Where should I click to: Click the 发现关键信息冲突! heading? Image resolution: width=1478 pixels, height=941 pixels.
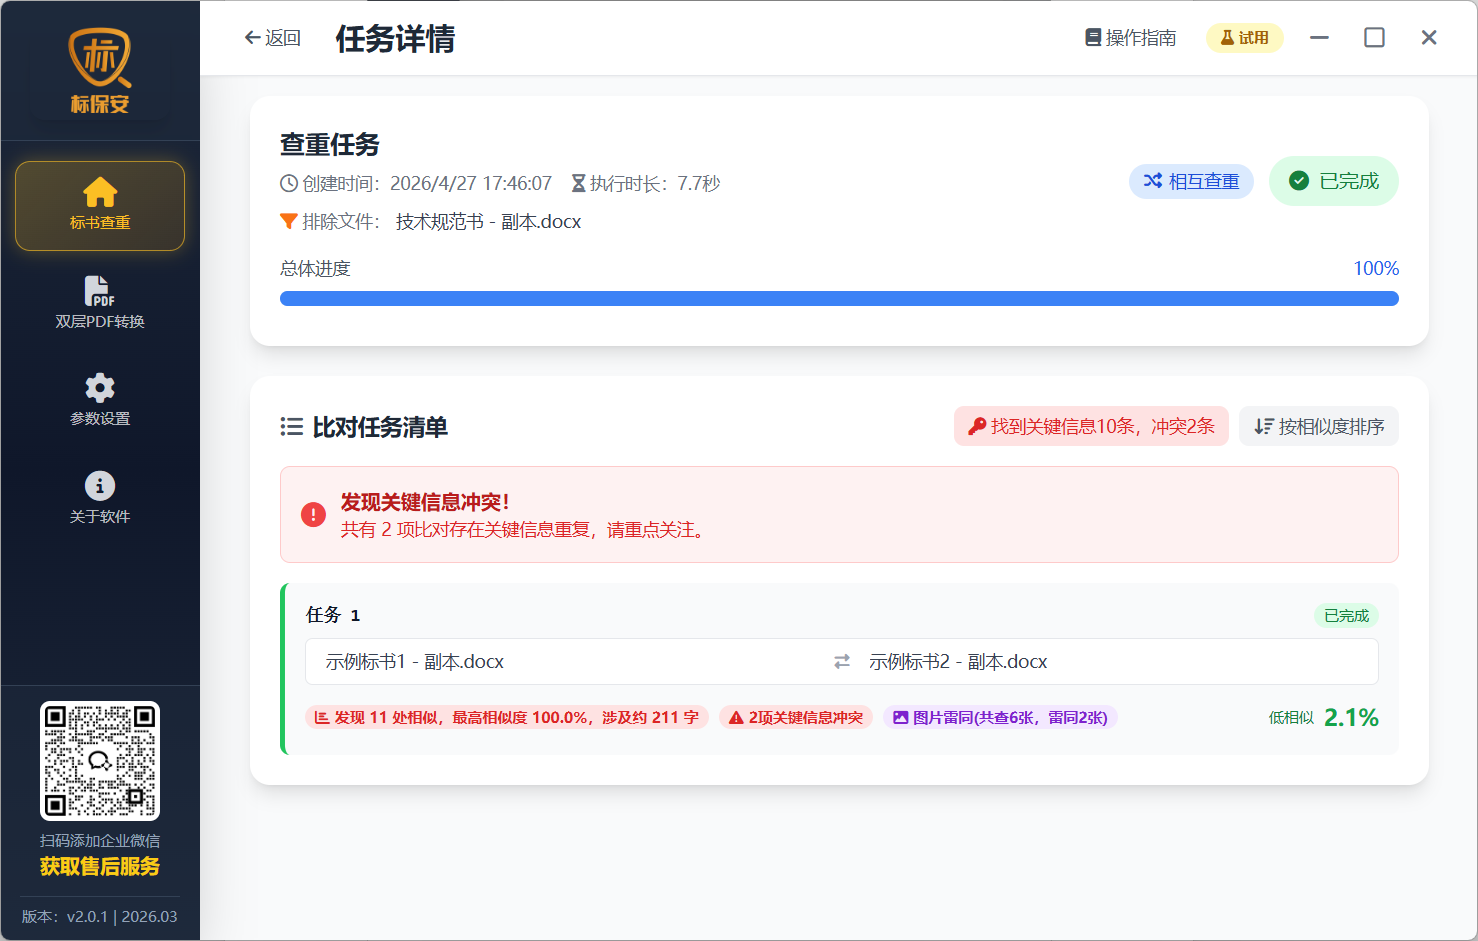pyautogui.click(x=425, y=502)
